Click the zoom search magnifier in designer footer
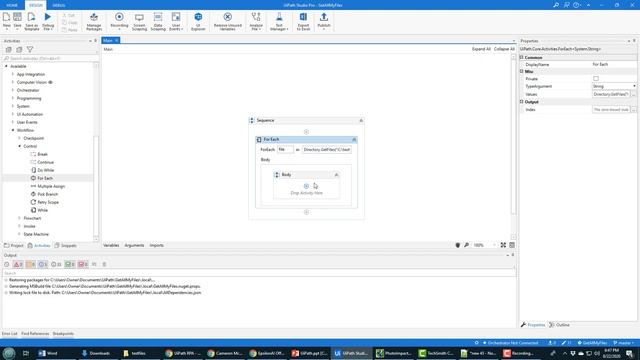 pyautogui.click(x=467, y=245)
